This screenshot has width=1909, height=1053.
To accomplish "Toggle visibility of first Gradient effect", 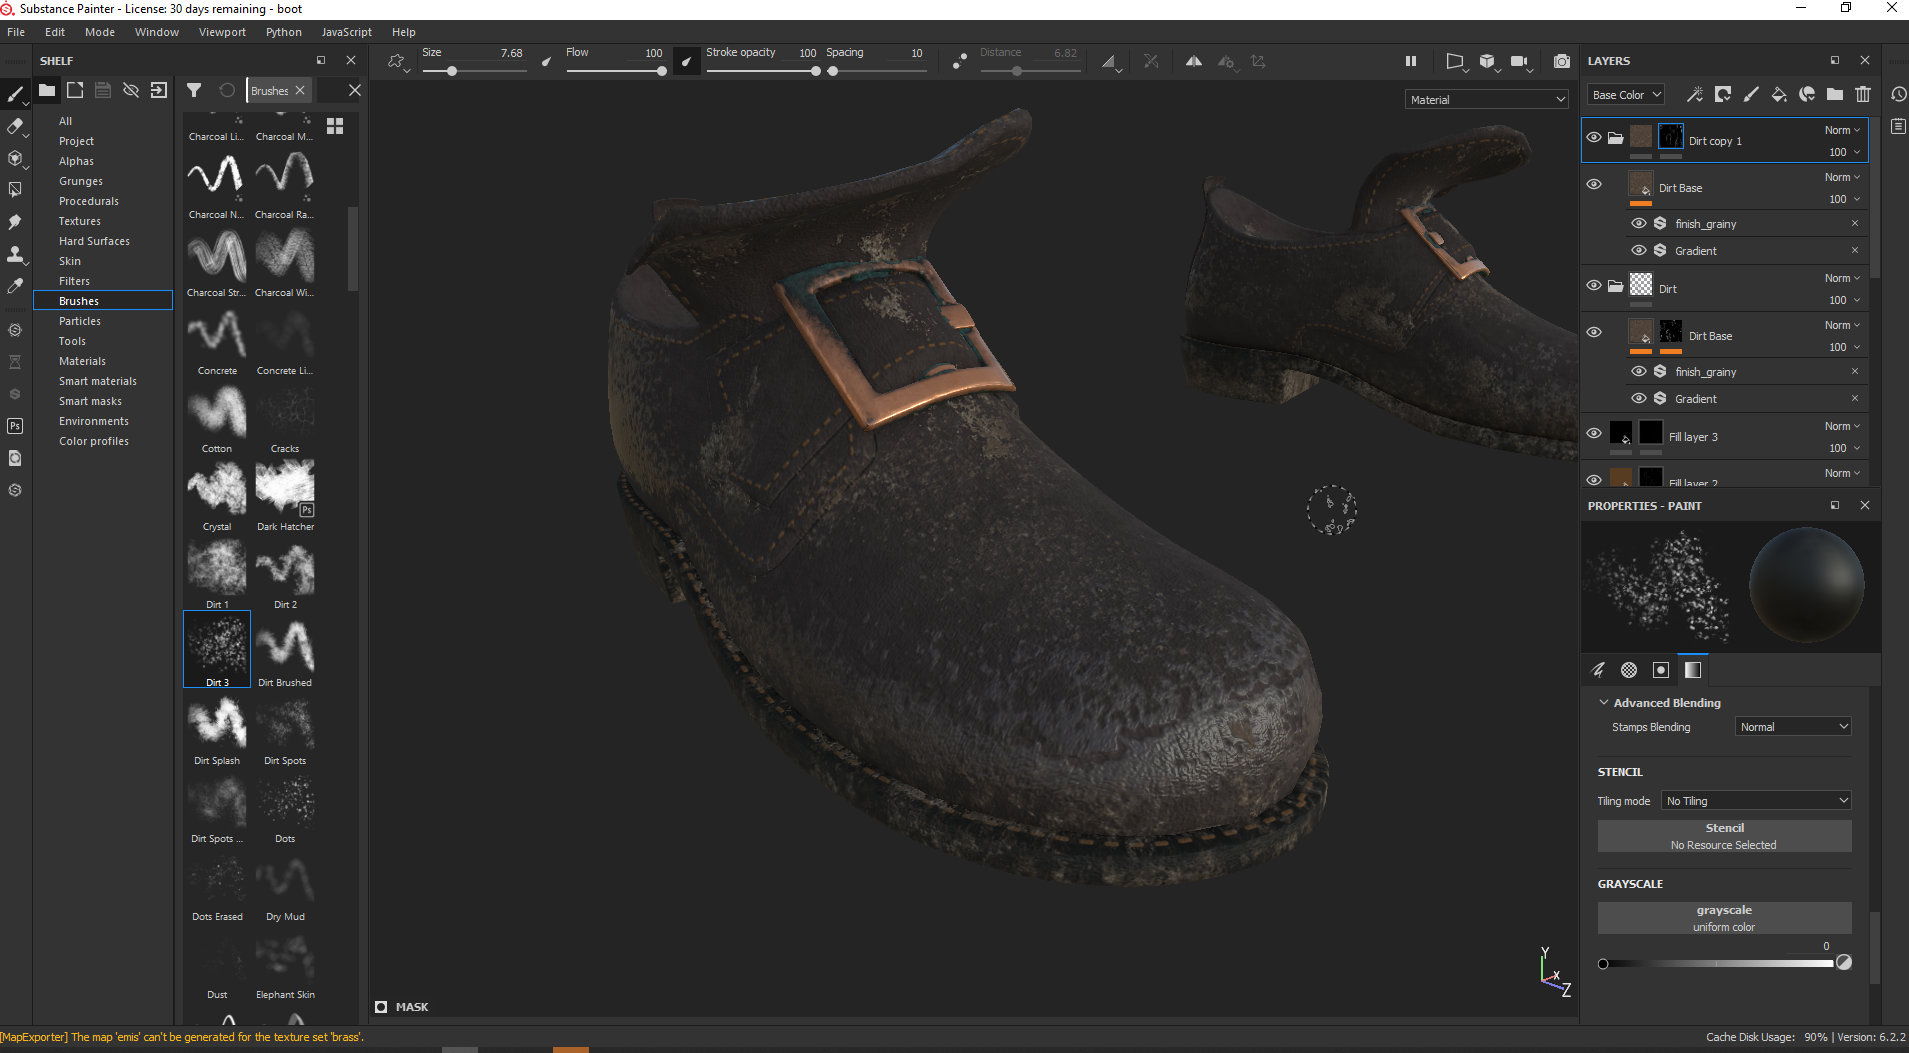I will (x=1638, y=250).
